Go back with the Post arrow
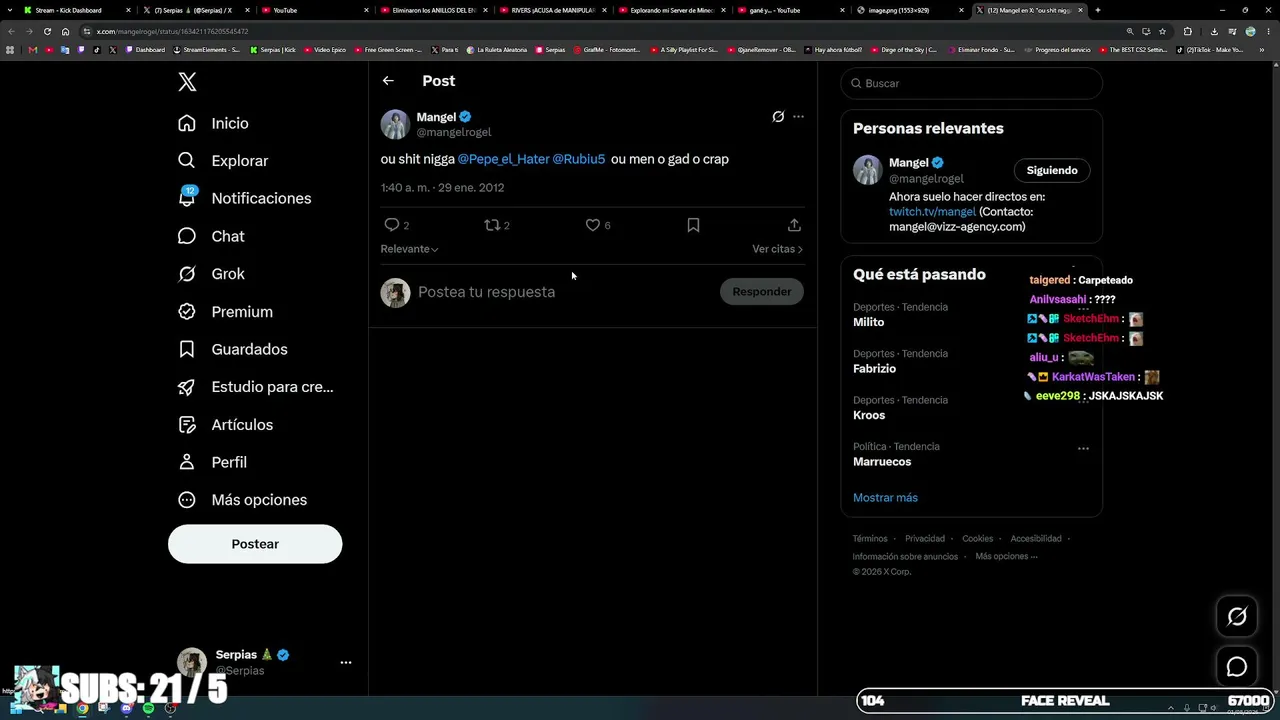 point(388,81)
